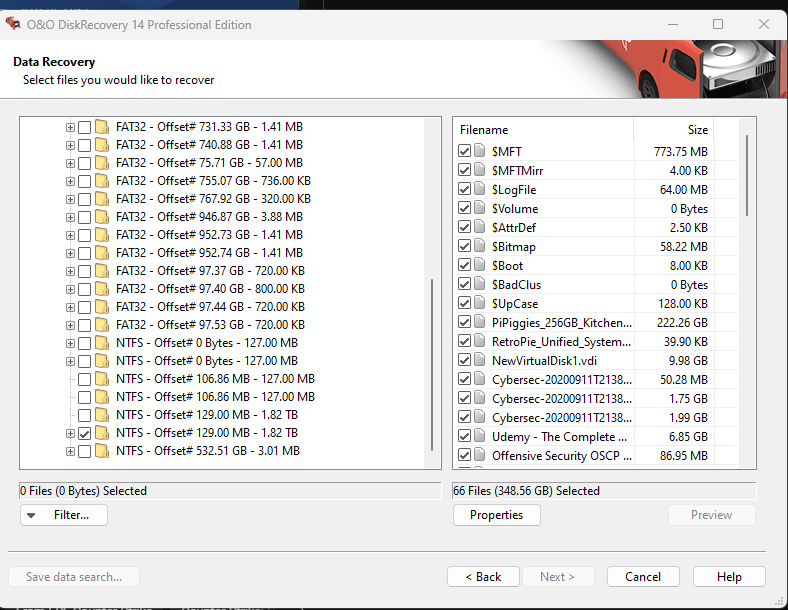Uncheck the NewVirtualDisk1.vdi checkbox

tap(464, 360)
